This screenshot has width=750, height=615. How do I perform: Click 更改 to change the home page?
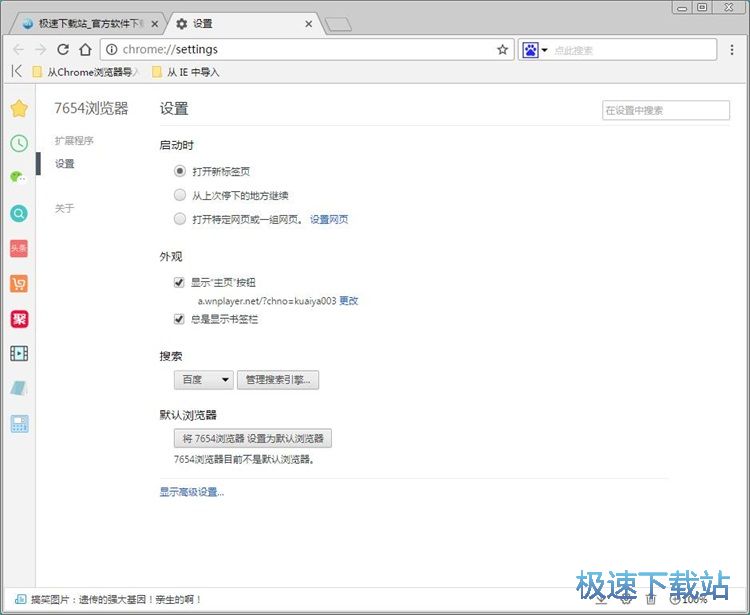[349, 301]
